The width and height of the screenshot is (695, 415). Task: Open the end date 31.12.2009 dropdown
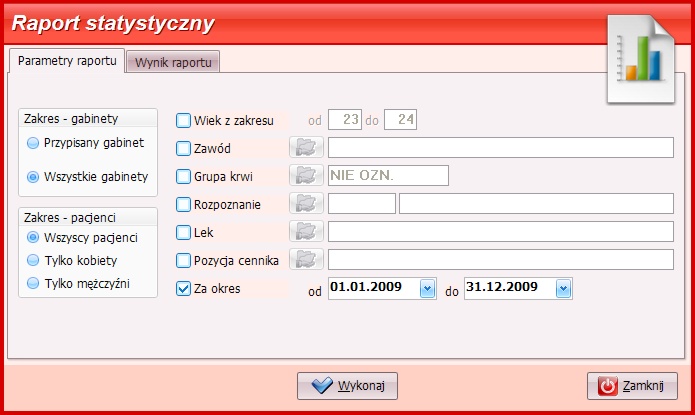click(x=563, y=289)
